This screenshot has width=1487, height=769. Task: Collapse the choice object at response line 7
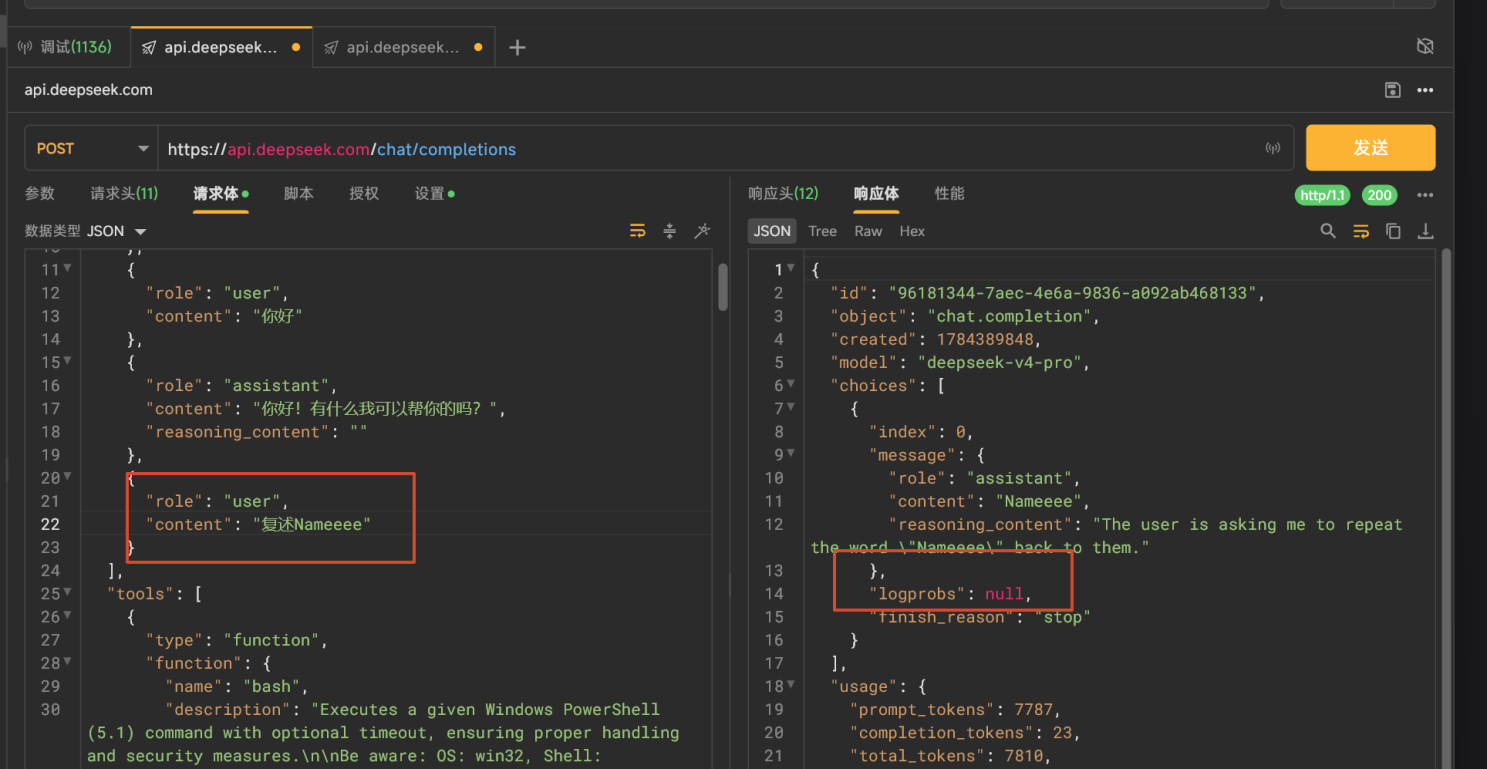tap(791, 407)
